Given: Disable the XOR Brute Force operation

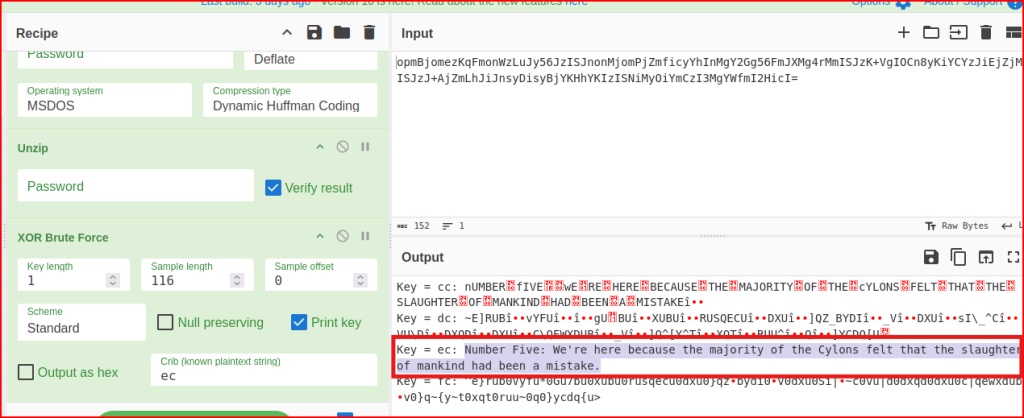Looking at the screenshot, I should [x=342, y=237].
